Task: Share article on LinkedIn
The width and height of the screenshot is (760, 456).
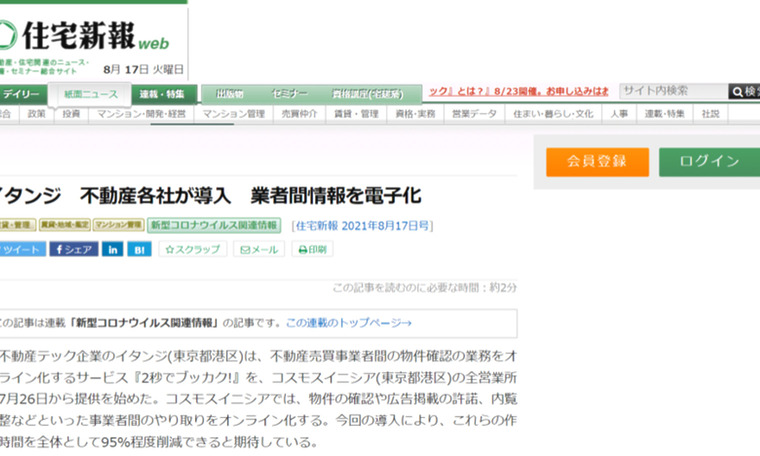Action: [113, 249]
